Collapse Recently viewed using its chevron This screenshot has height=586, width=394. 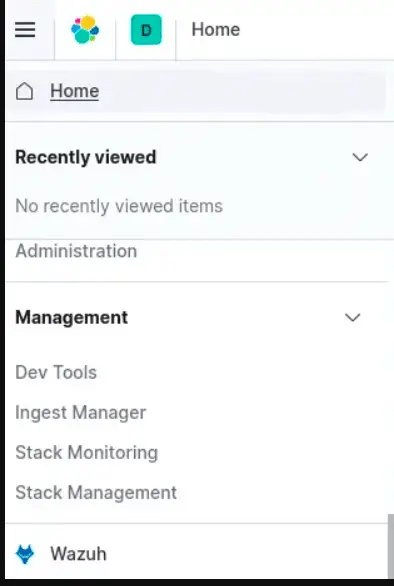pyautogui.click(x=360, y=157)
